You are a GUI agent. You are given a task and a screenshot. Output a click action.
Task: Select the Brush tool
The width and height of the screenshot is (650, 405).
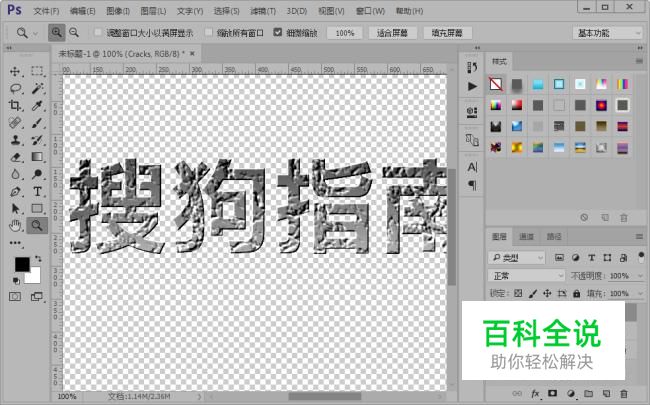(37, 123)
